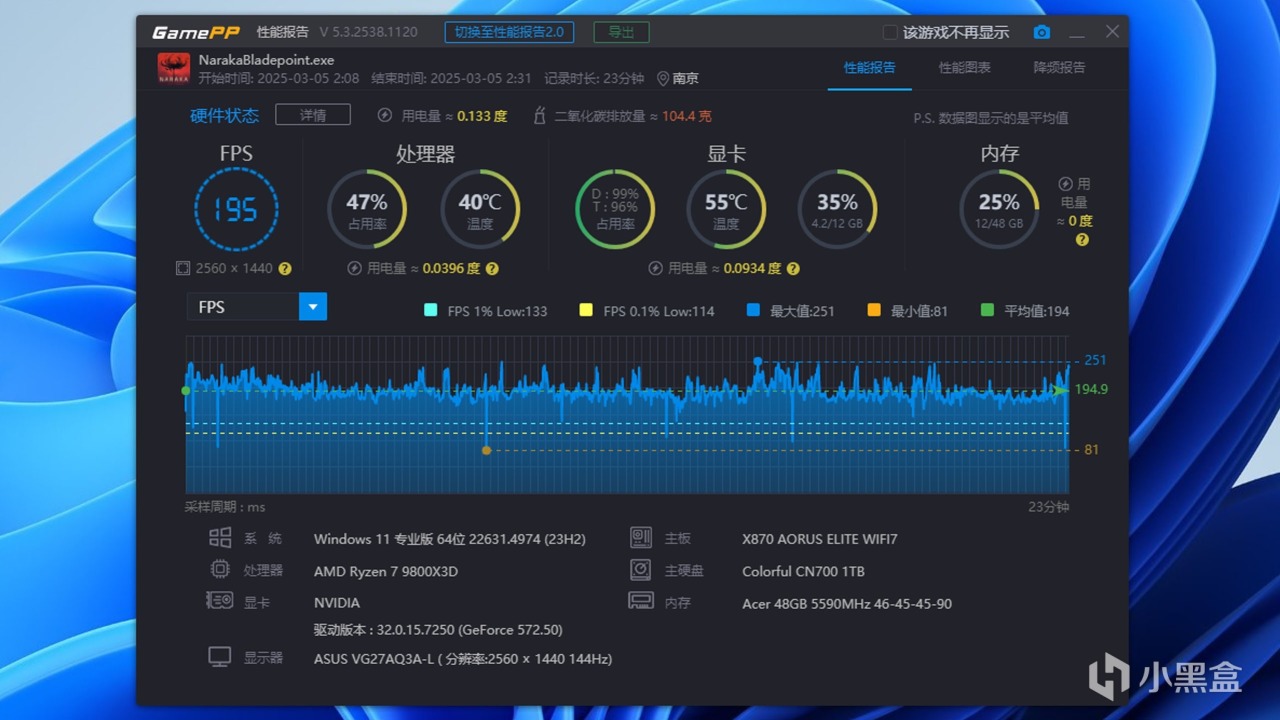Click the minimum 81 marker on FPS chart

coord(486,450)
